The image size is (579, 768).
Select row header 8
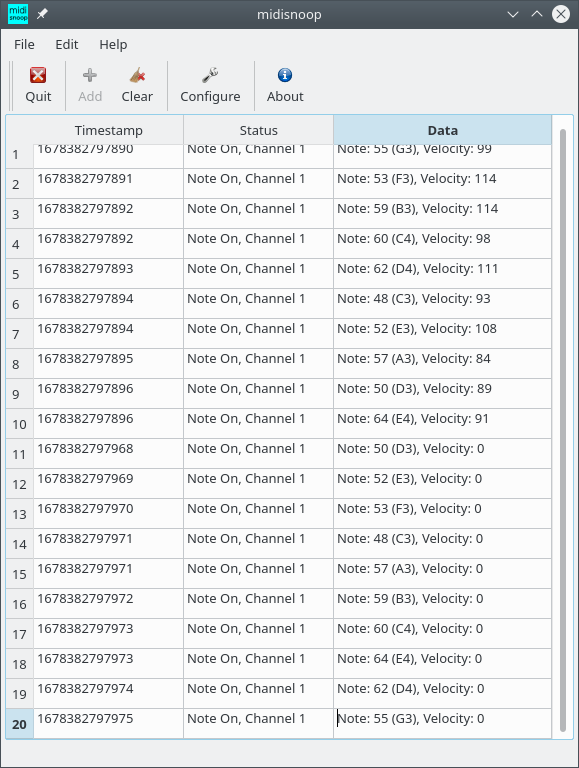pyautogui.click(x=20, y=364)
